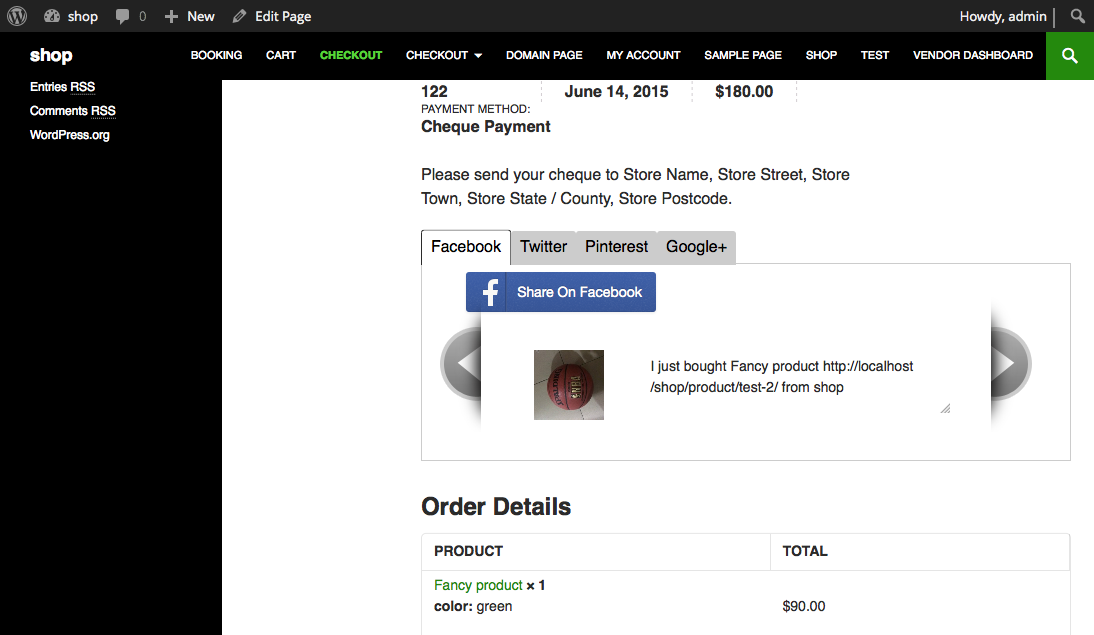The width and height of the screenshot is (1094, 635).
Task: Select the Google+ tab
Action: pyautogui.click(x=696, y=247)
